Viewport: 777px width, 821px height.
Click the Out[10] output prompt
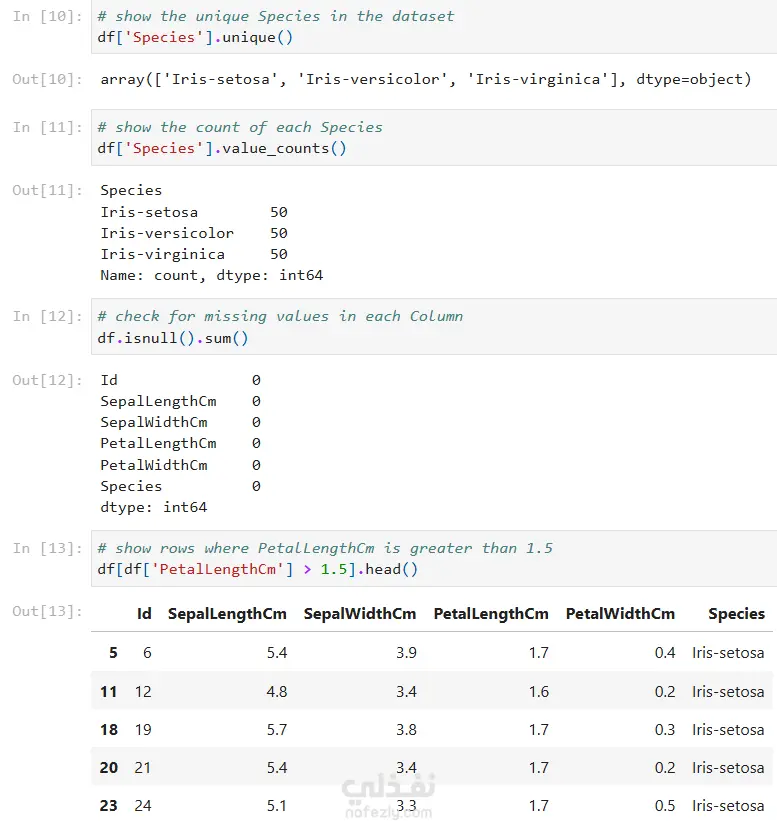(x=47, y=79)
